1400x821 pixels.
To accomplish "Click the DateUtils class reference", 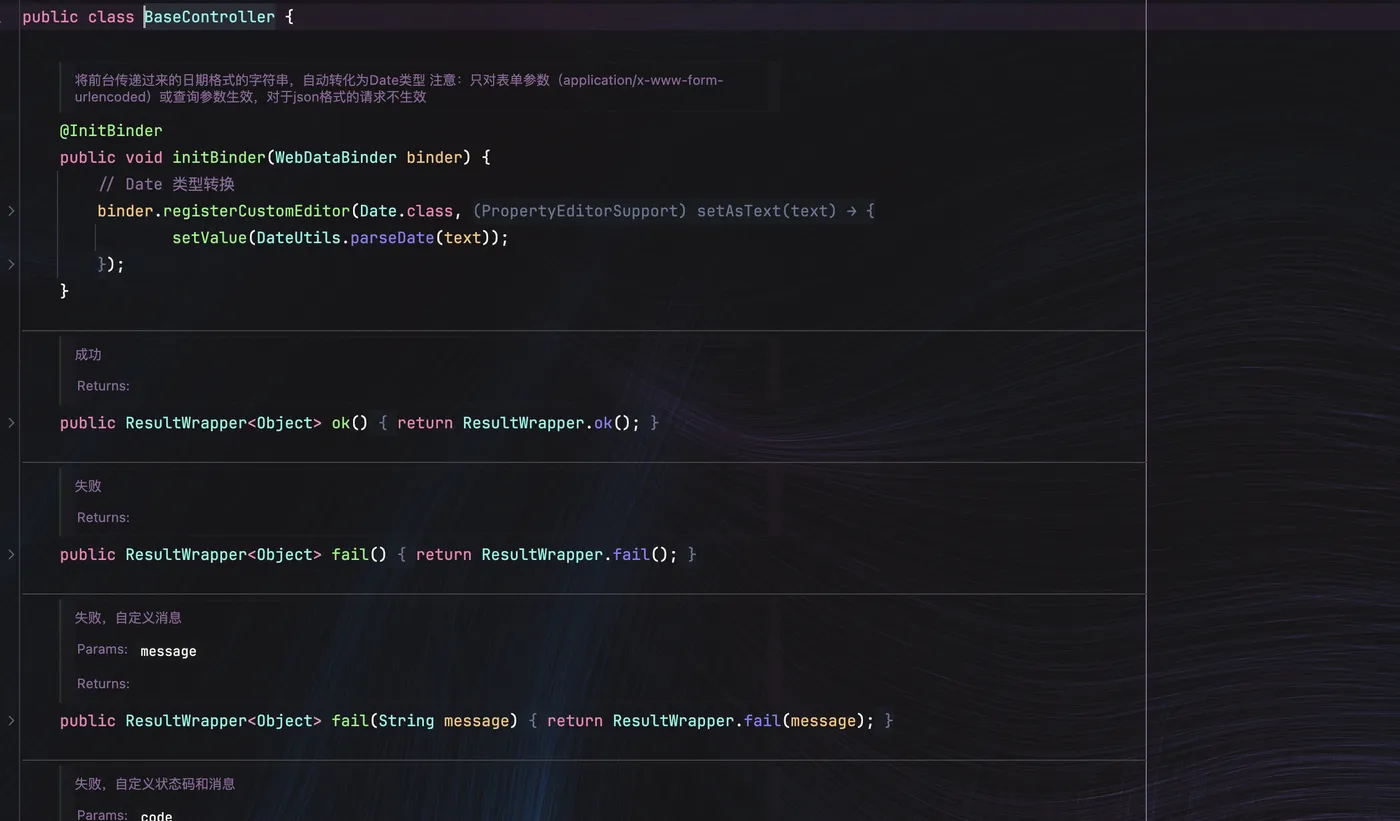I will [x=299, y=238].
